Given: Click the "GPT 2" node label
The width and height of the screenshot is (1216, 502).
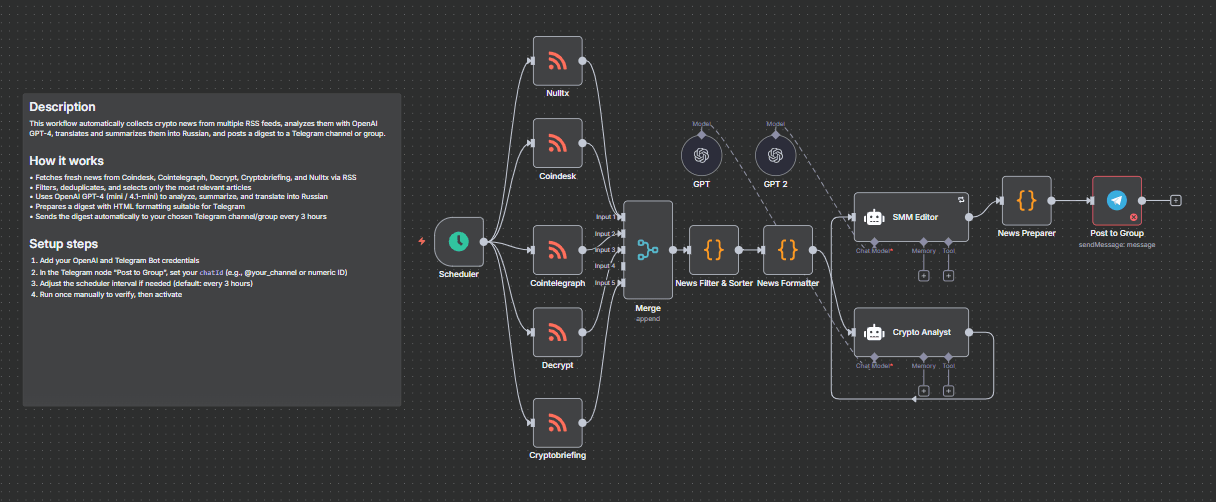Looking at the screenshot, I should [775, 185].
